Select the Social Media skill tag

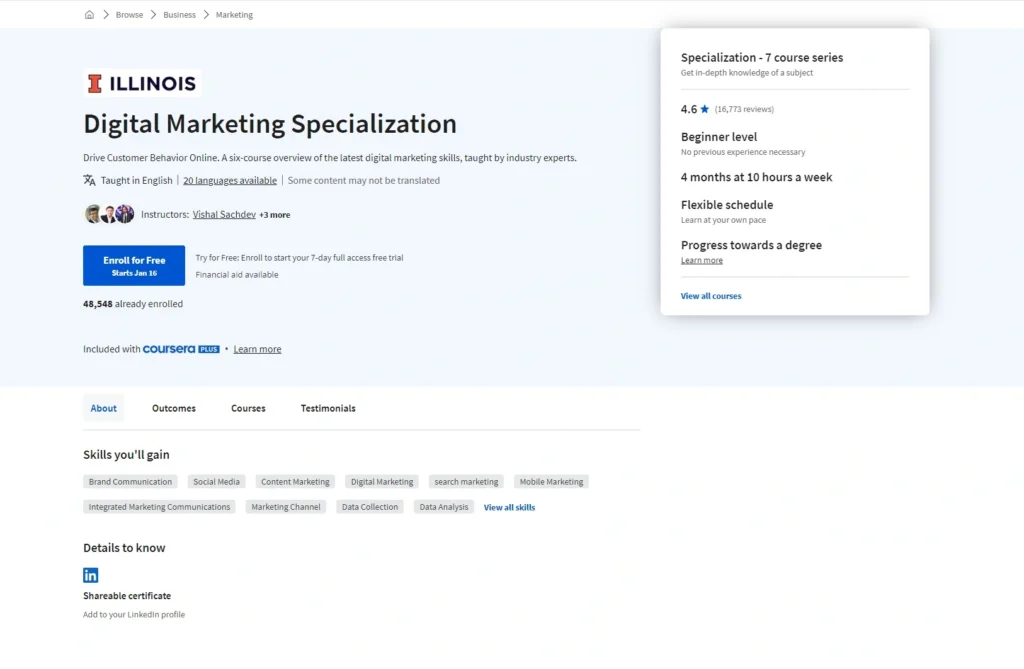tap(216, 481)
